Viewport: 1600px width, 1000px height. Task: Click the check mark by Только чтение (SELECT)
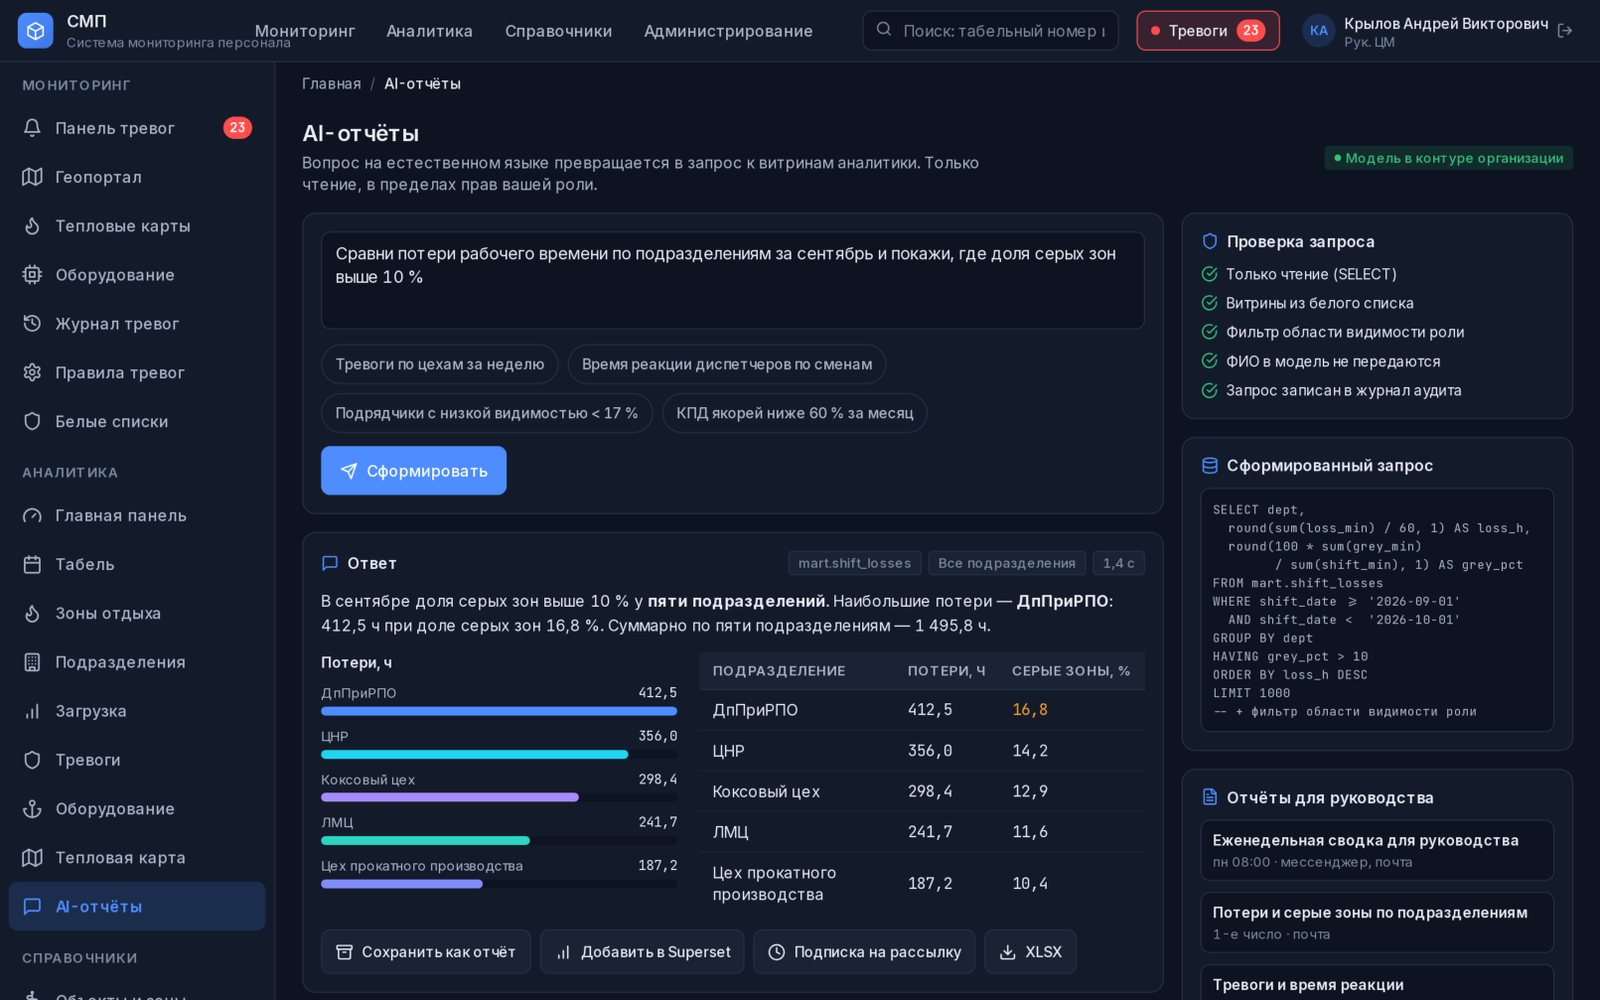pyautogui.click(x=1209, y=274)
